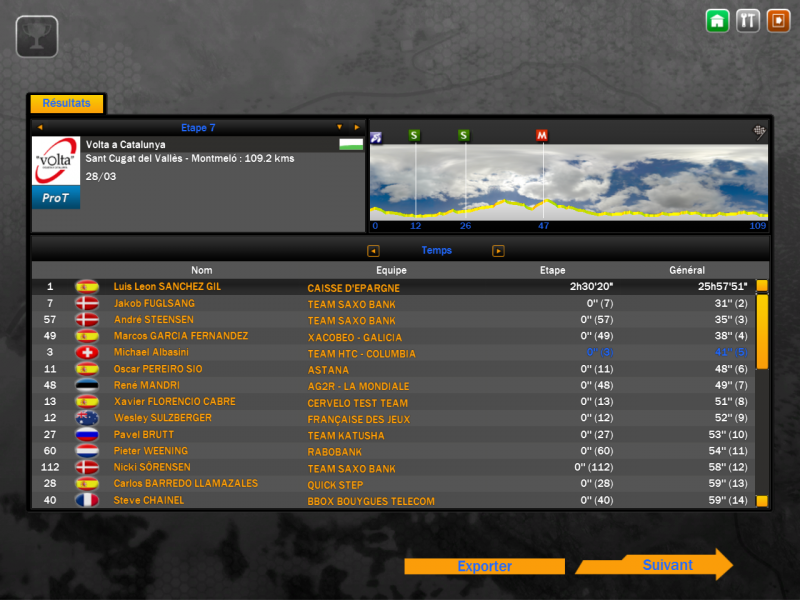Open team ASTANA
This screenshot has height=600, width=800.
pyautogui.click(x=328, y=370)
